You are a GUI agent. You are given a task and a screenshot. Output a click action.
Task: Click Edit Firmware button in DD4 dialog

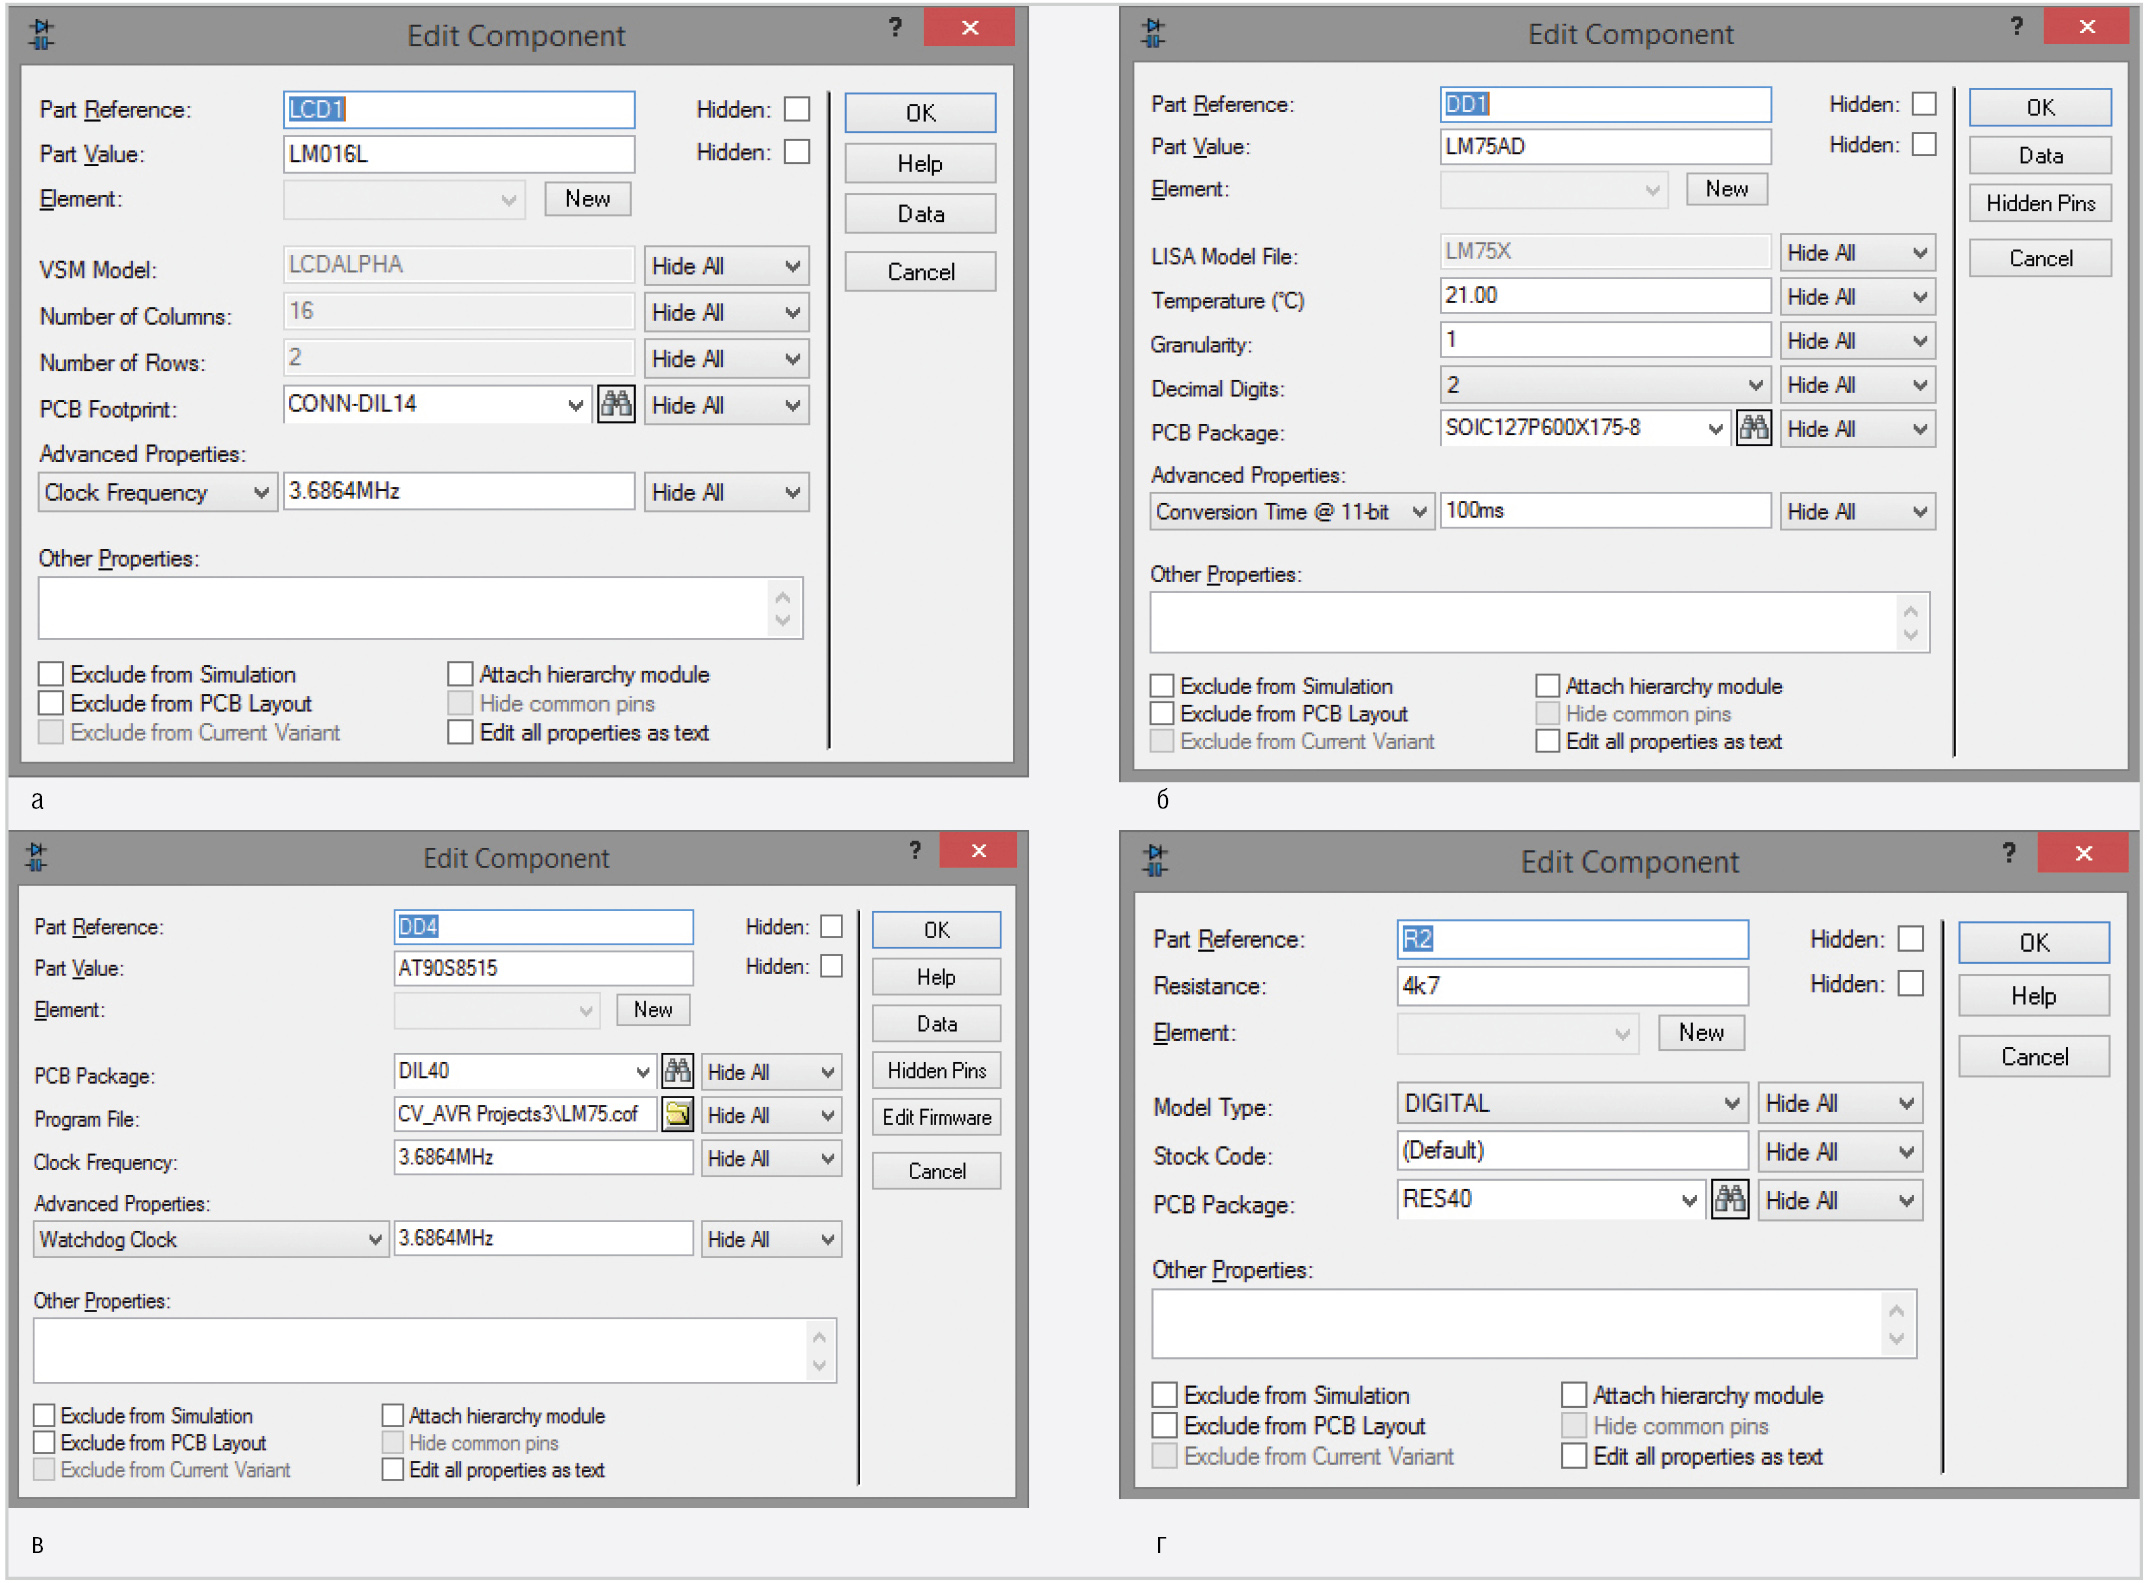point(936,1118)
